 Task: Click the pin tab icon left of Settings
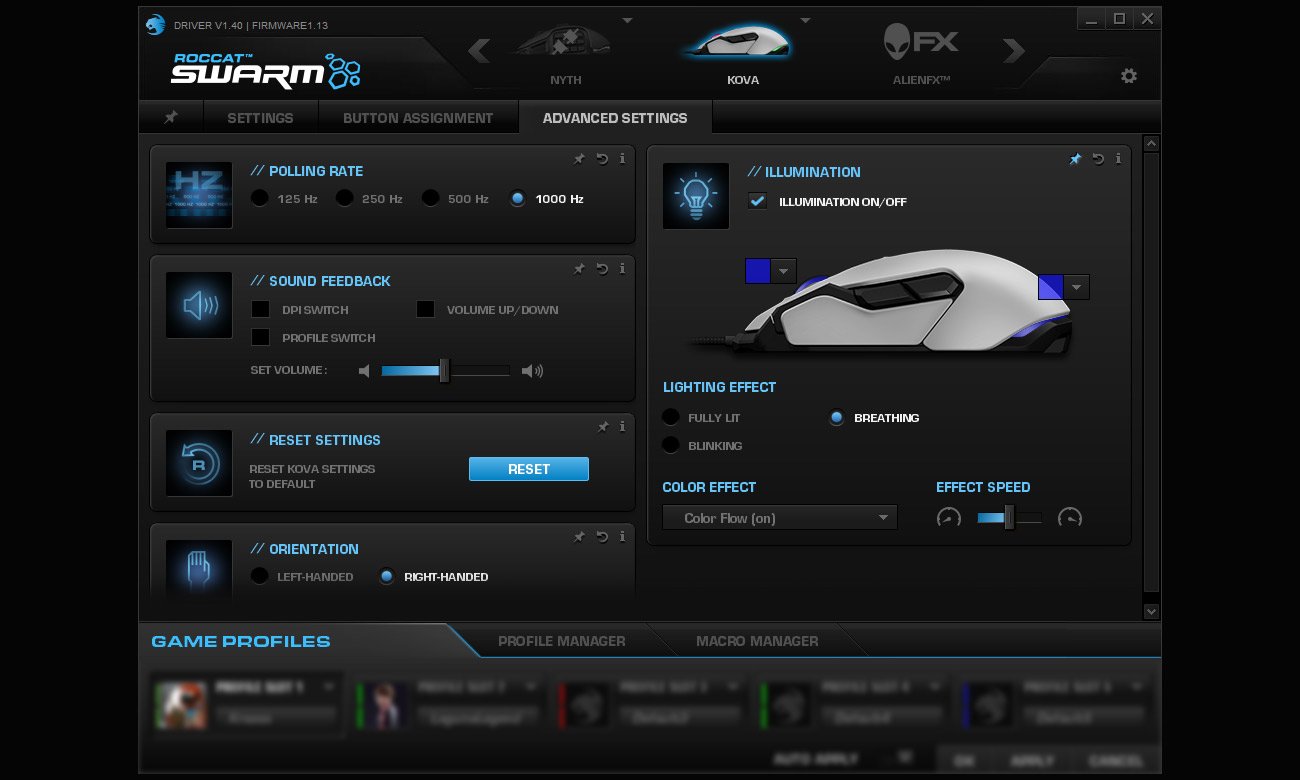171,117
